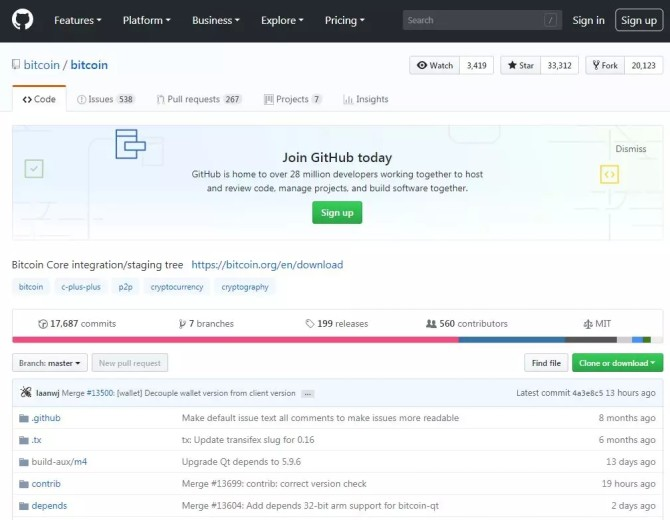This screenshot has width=670, height=520.
Task: Open commit 'Upgrade Qt depends to 5.9.6'
Action: [x=241, y=462]
